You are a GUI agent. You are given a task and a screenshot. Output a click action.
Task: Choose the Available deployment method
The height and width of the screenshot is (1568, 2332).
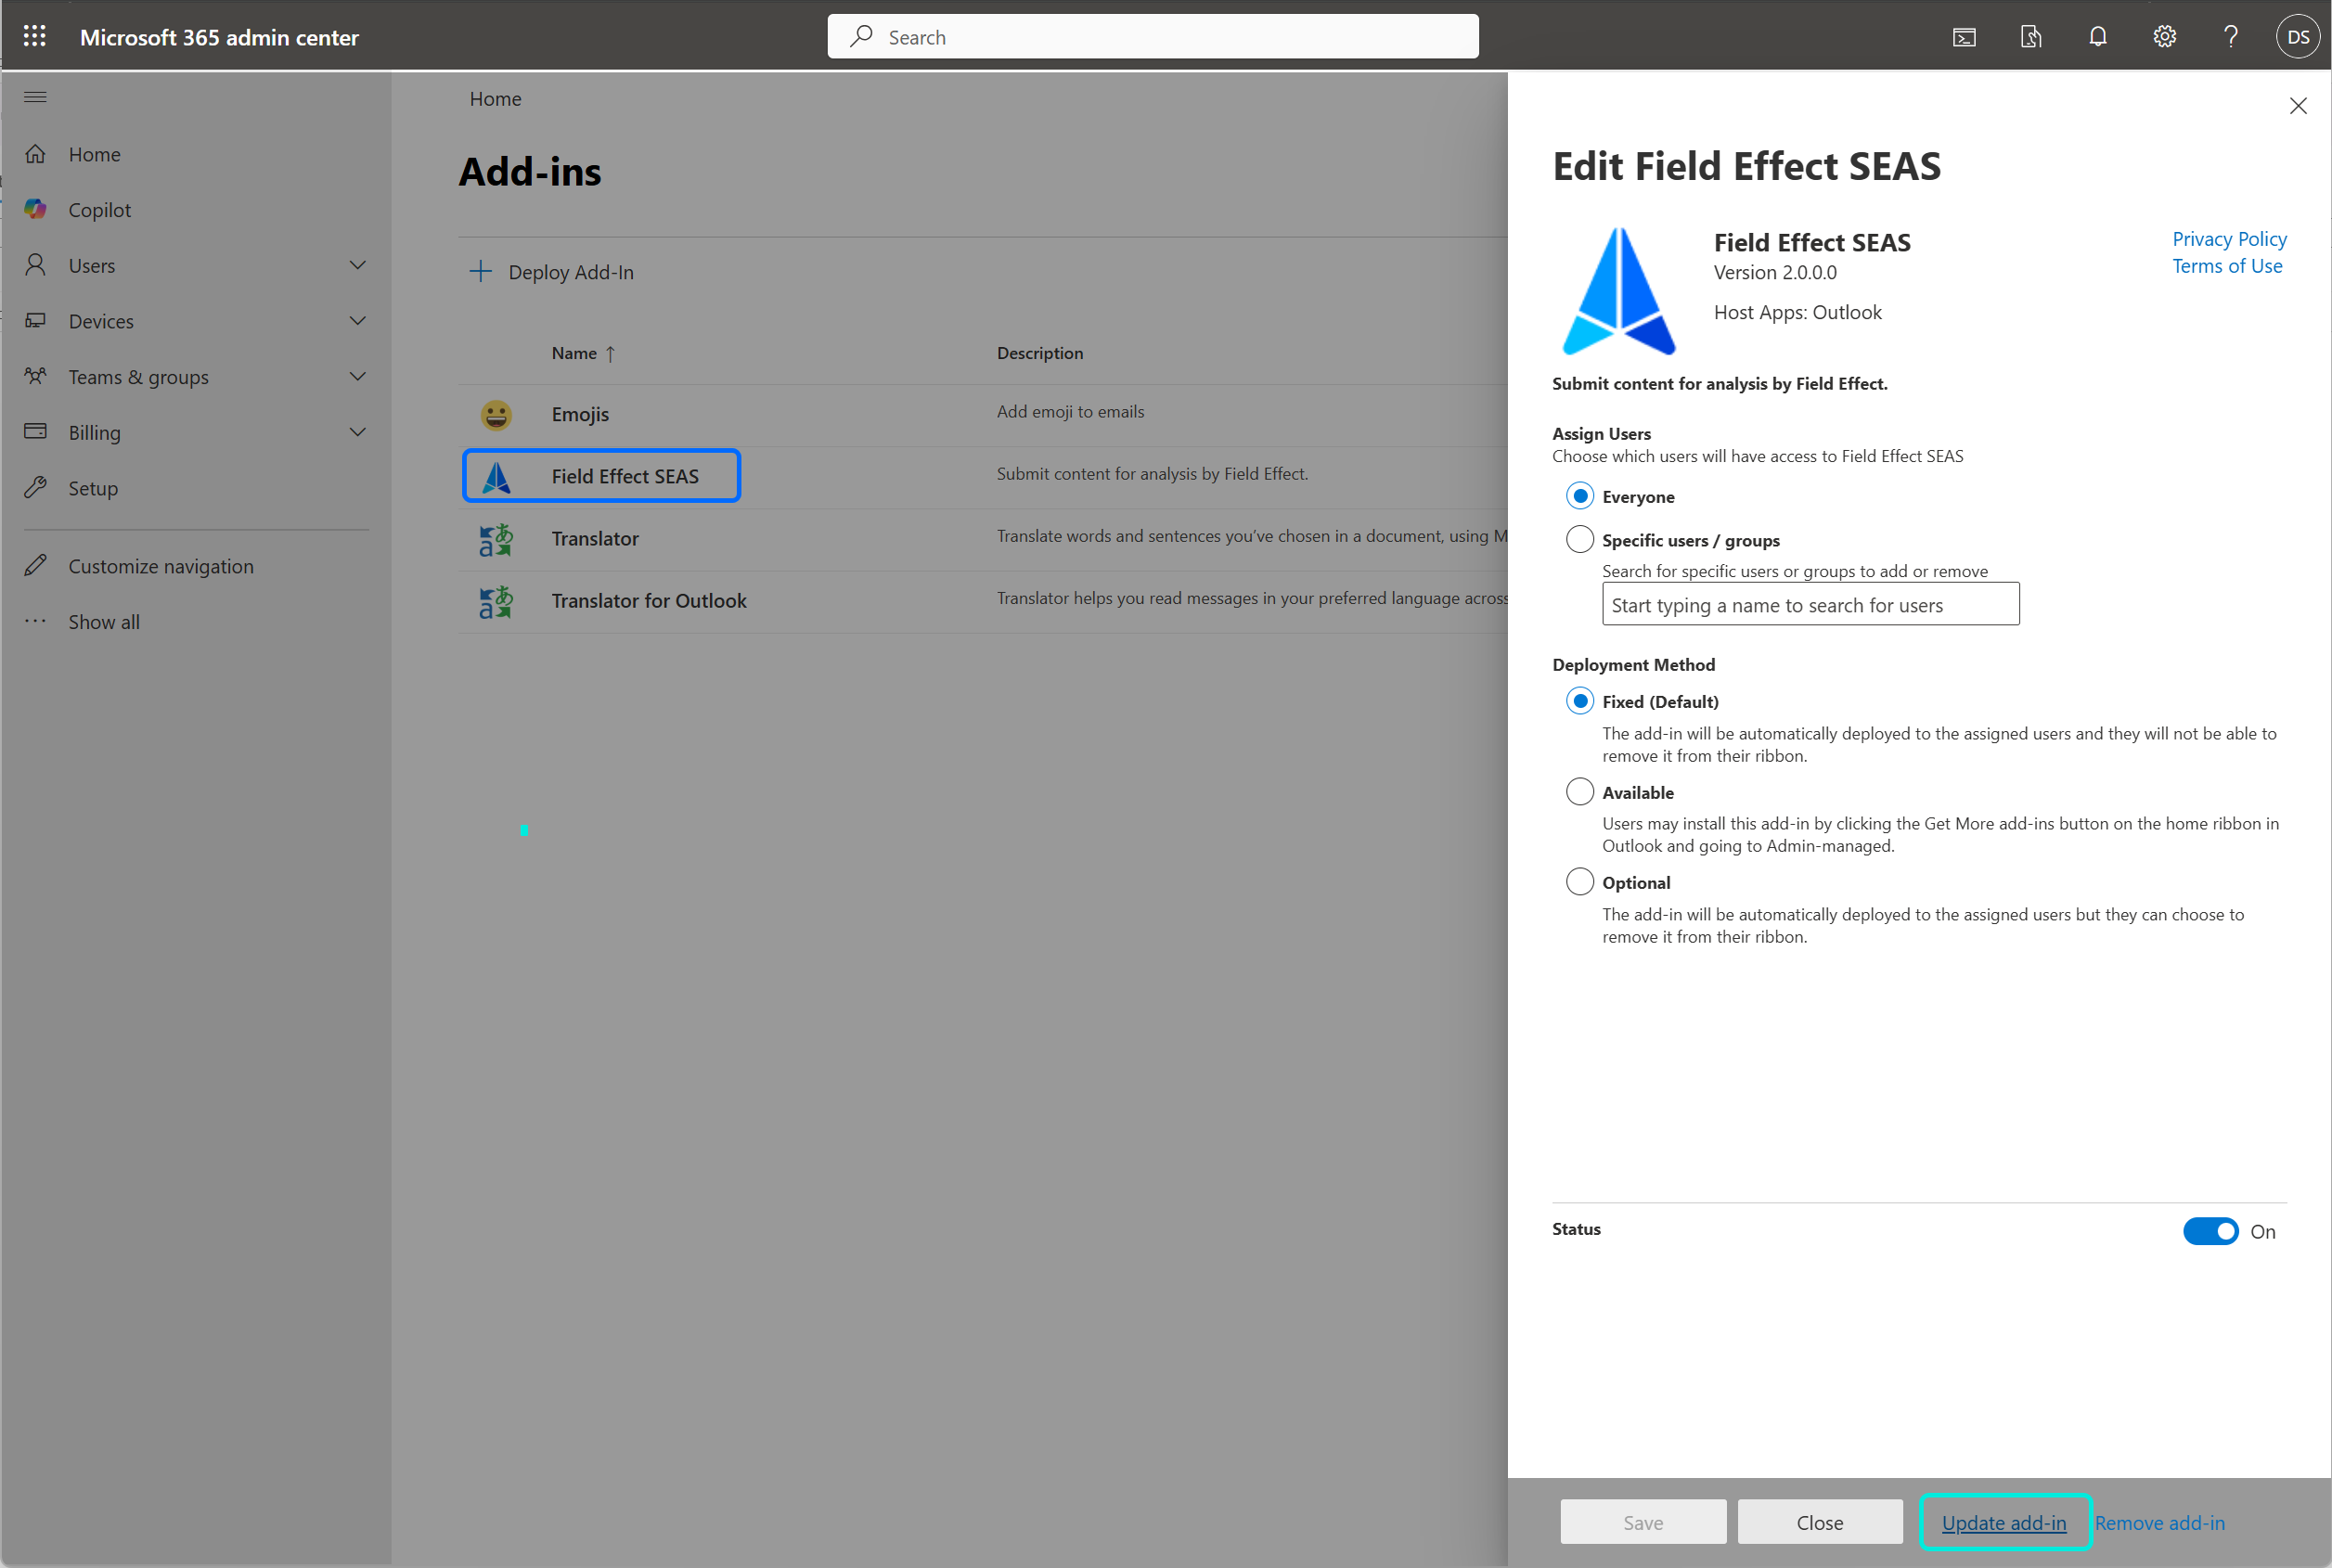click(1579, 792)
